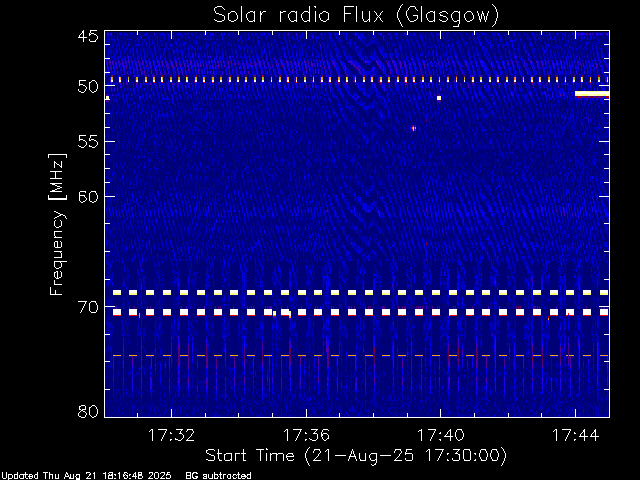Click the 60 MHz axis tick label

(x=88, y=196)
